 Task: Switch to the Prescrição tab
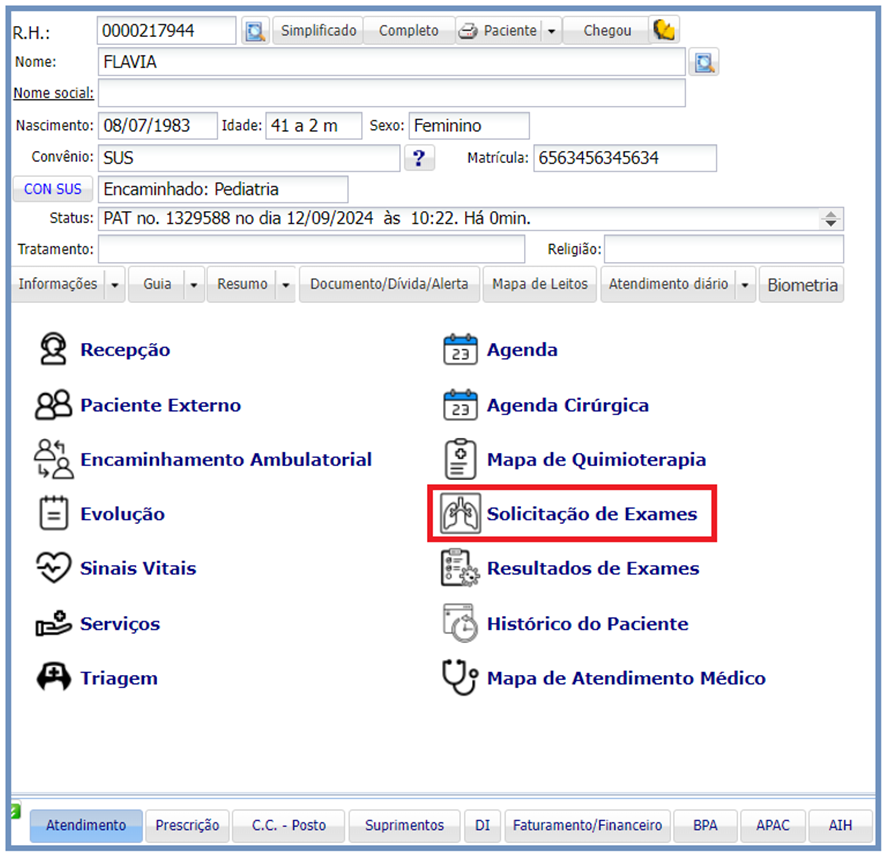(x=187, y=825)
